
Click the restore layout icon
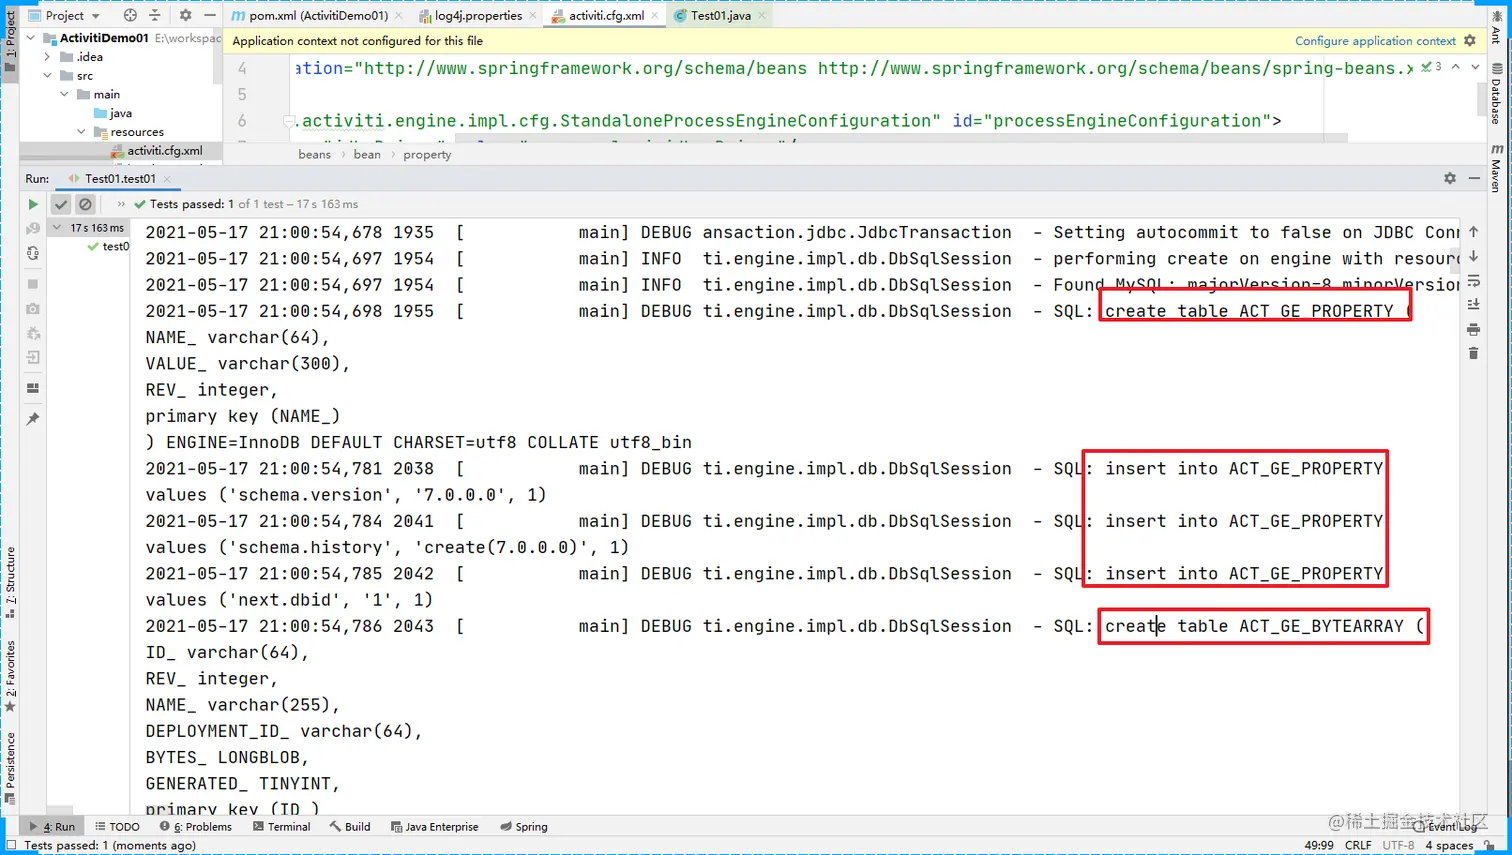[x=33, y=388]
